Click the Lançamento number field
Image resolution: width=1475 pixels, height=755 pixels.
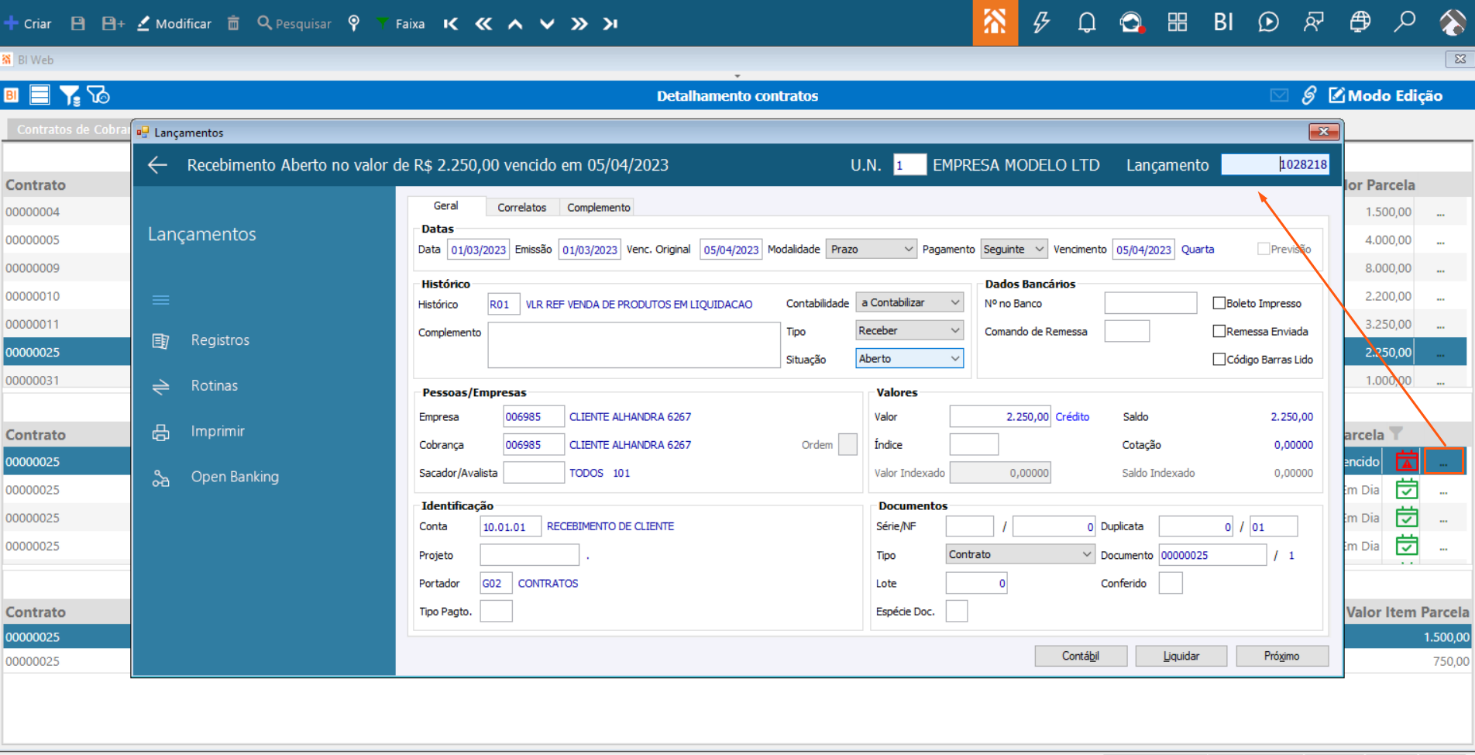pyautogui.click(x=1276, y=165)
